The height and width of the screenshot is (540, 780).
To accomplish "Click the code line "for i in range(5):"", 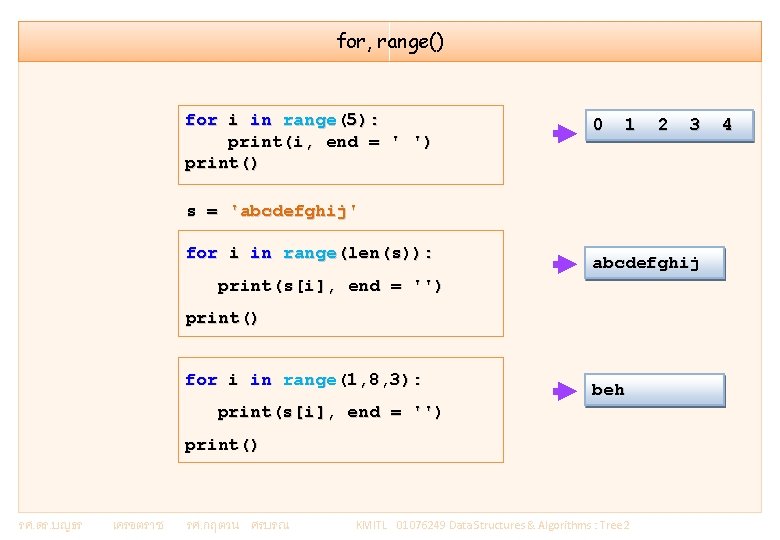I will tap(282, 120).
